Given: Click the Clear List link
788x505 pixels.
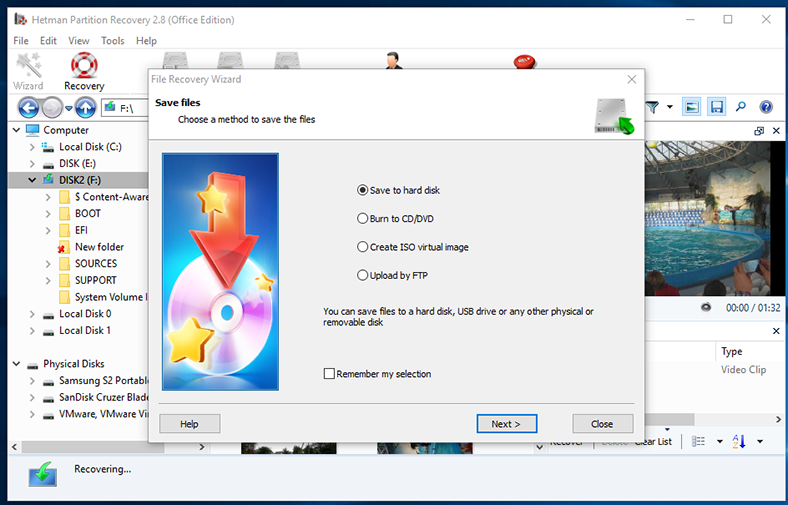Looking at the screenshot, I should (x=653, y=442).
